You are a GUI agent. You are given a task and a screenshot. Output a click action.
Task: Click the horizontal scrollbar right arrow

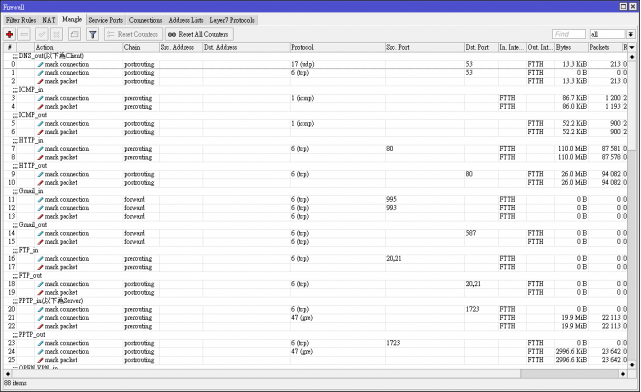click(623, 374)
